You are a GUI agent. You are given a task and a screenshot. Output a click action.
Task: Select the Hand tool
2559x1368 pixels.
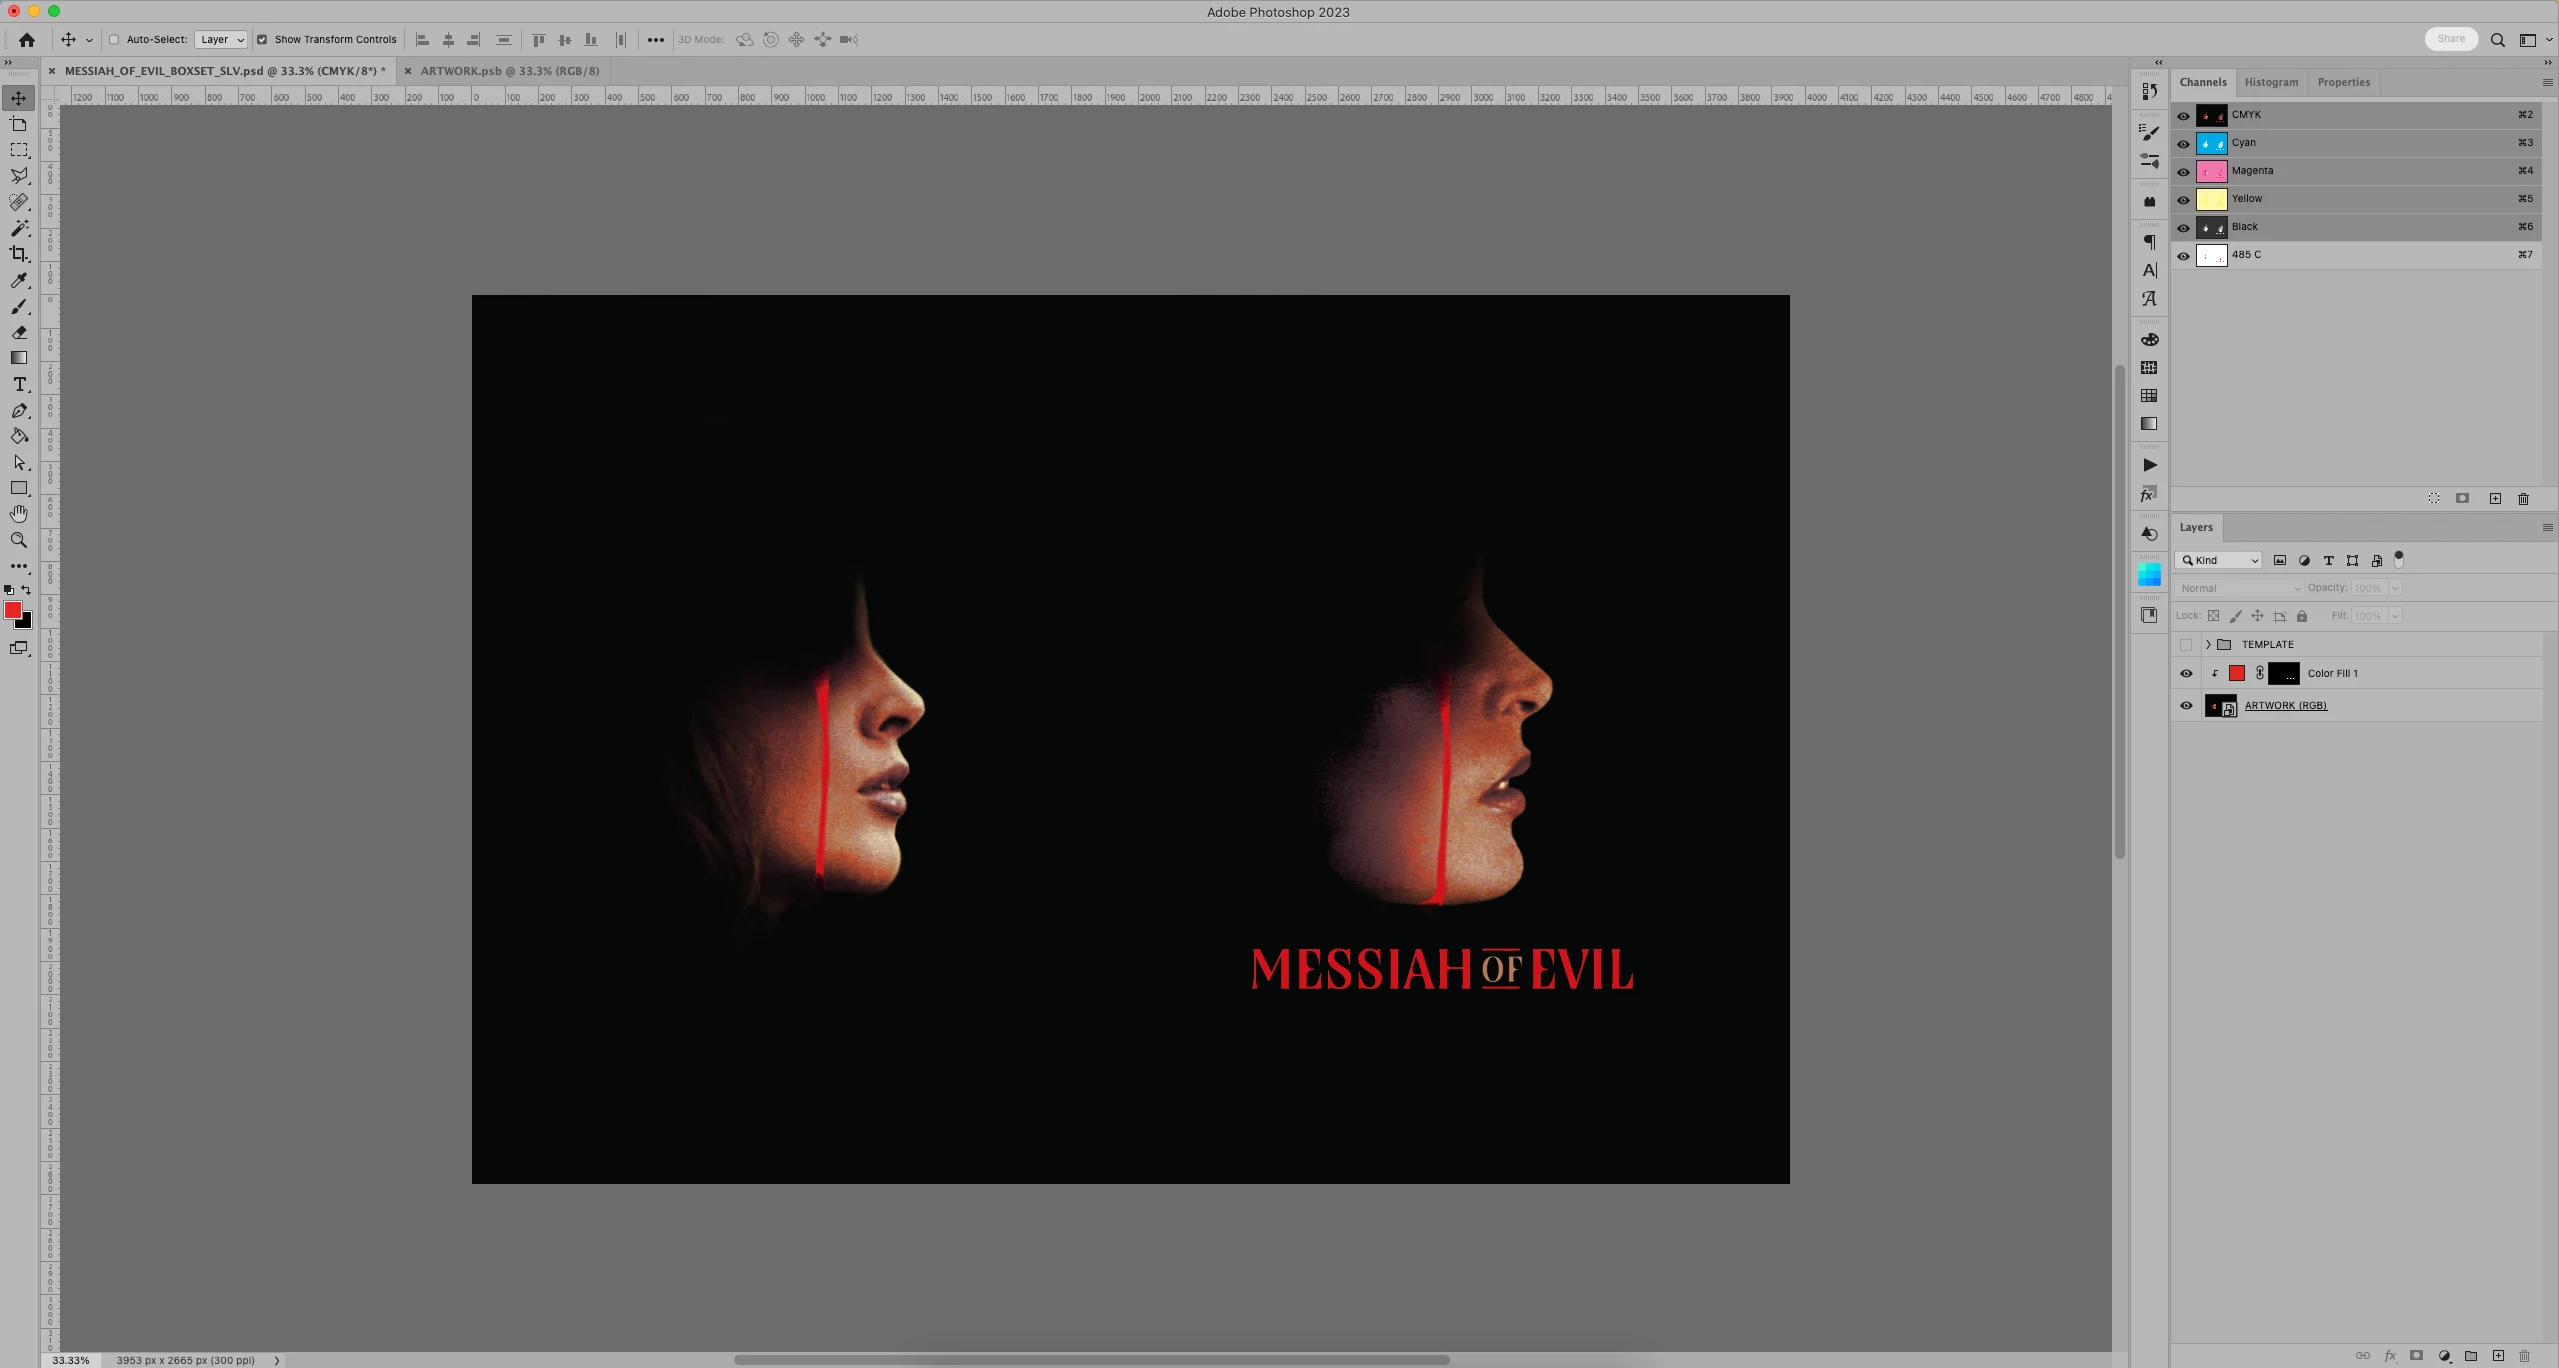click(x=19, y=514)
